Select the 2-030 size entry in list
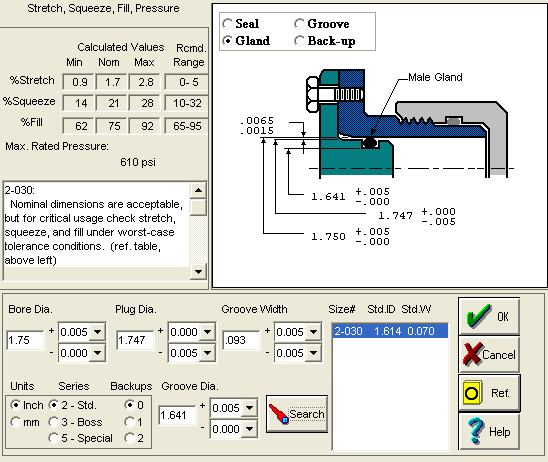This screenshot has height=462, width=548. point(390,331)
